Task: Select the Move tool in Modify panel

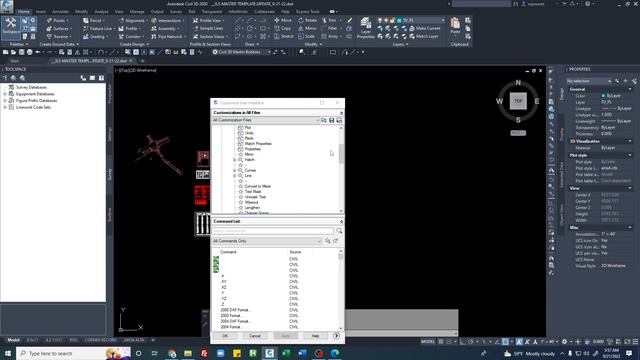Action: pos(283,20)
